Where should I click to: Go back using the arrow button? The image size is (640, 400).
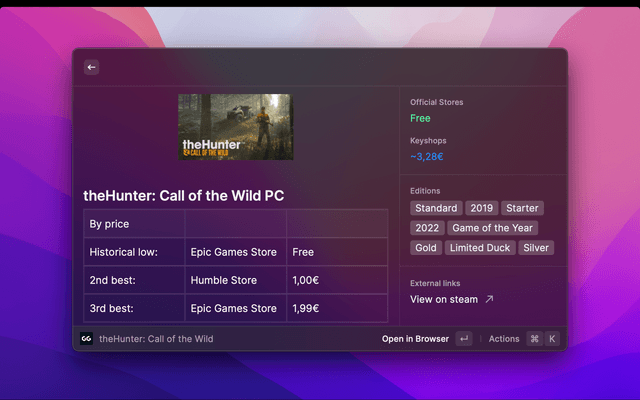tap(91, 67)
